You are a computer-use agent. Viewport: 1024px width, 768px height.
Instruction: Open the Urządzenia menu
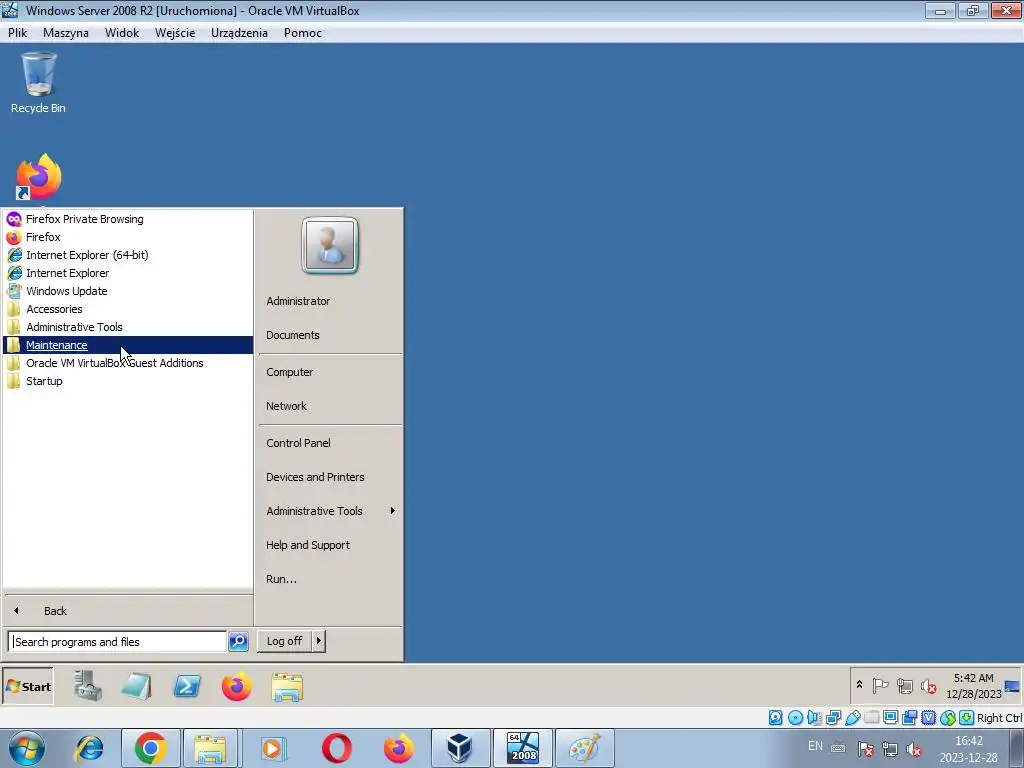tap(239, 33)
